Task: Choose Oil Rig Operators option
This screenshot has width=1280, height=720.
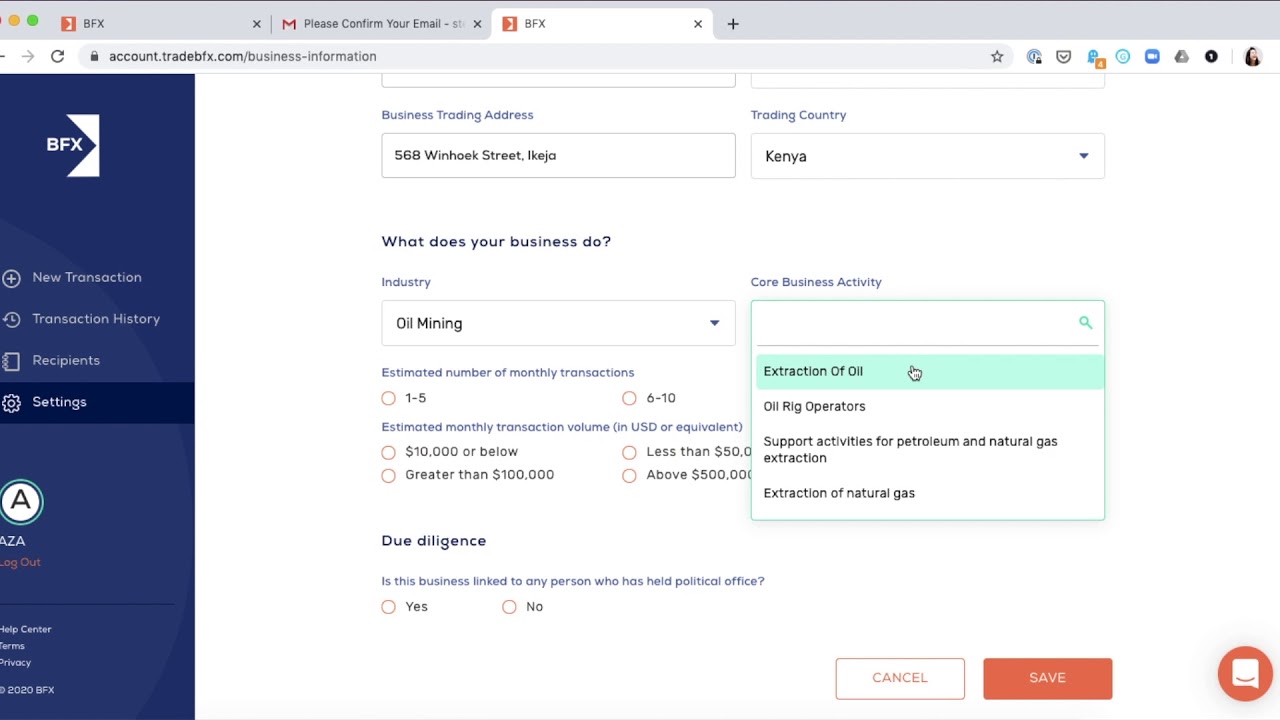Action: tap(814, 406)
